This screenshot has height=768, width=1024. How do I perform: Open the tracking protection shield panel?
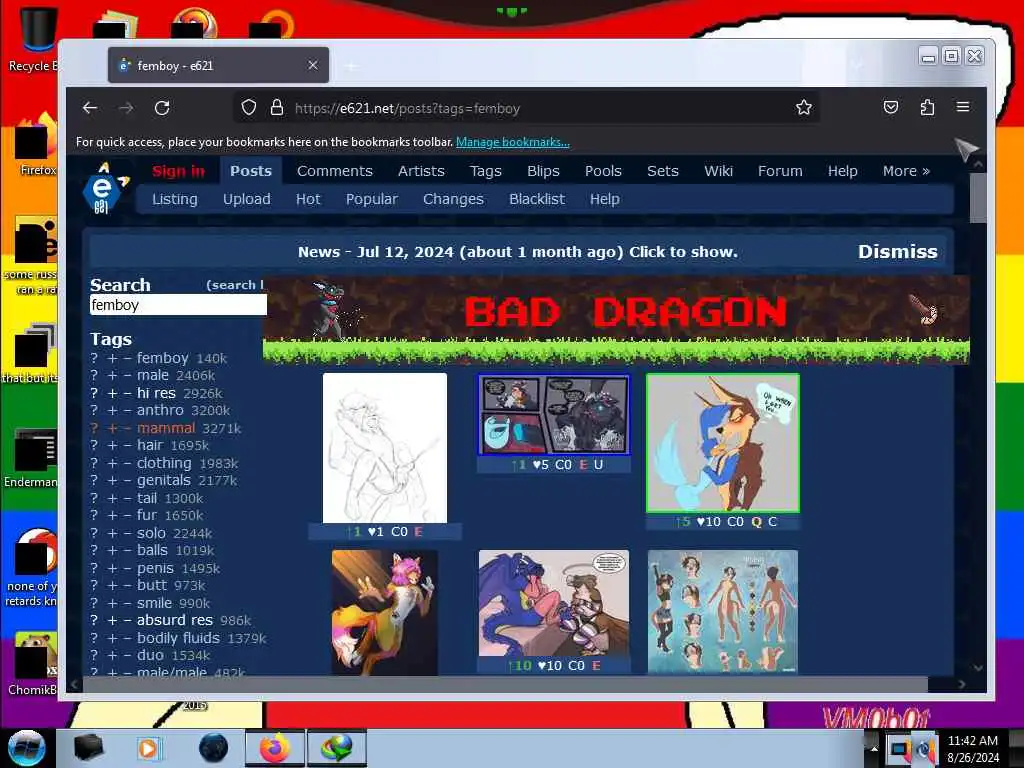(x=249, y=108)
